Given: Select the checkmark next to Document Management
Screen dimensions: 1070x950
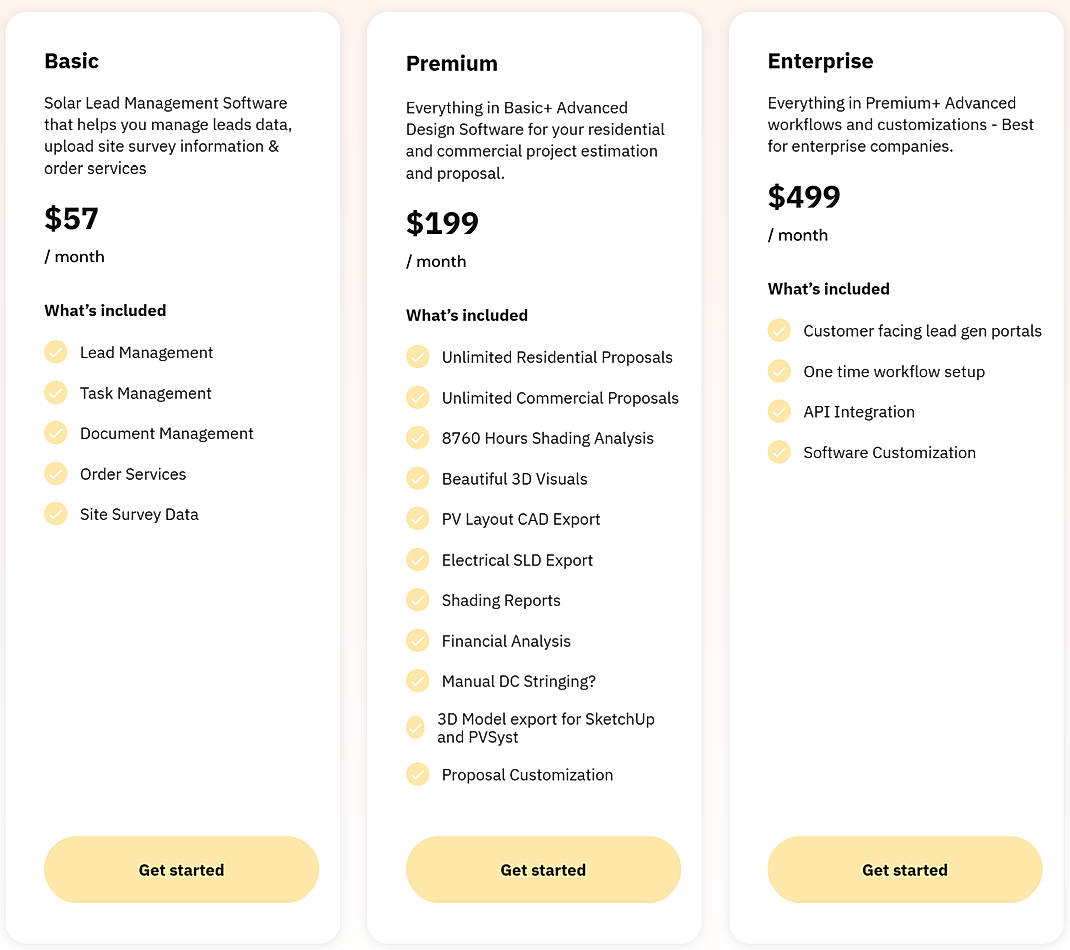Looking at the screenshot, I should (x=56, y=433).
